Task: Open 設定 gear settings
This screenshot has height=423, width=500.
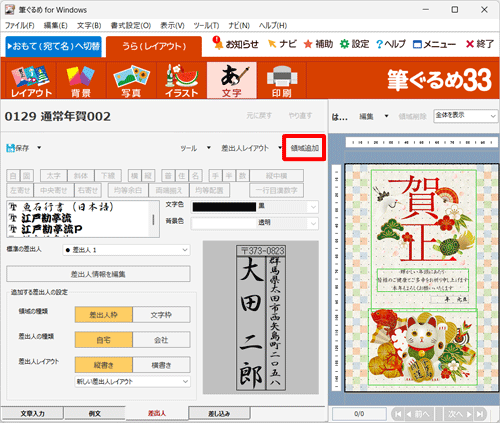Action: tap(354, 44)
